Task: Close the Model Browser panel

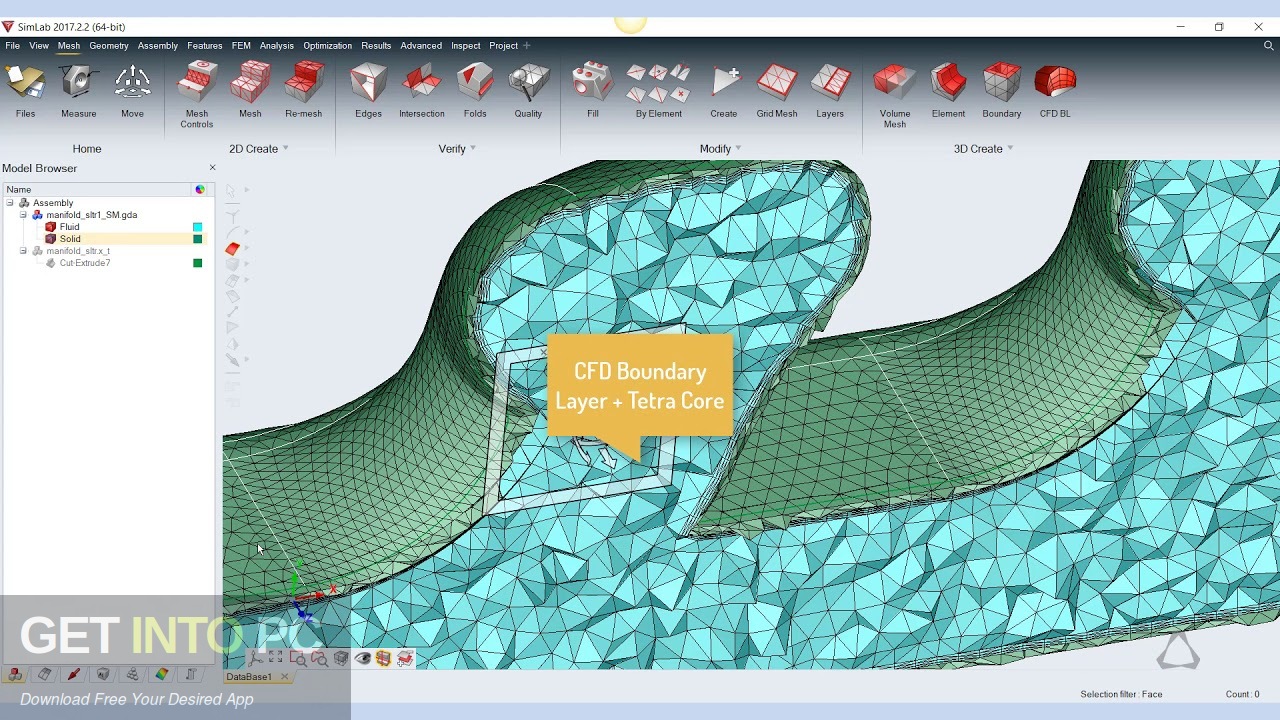Action: pos(211,167)
